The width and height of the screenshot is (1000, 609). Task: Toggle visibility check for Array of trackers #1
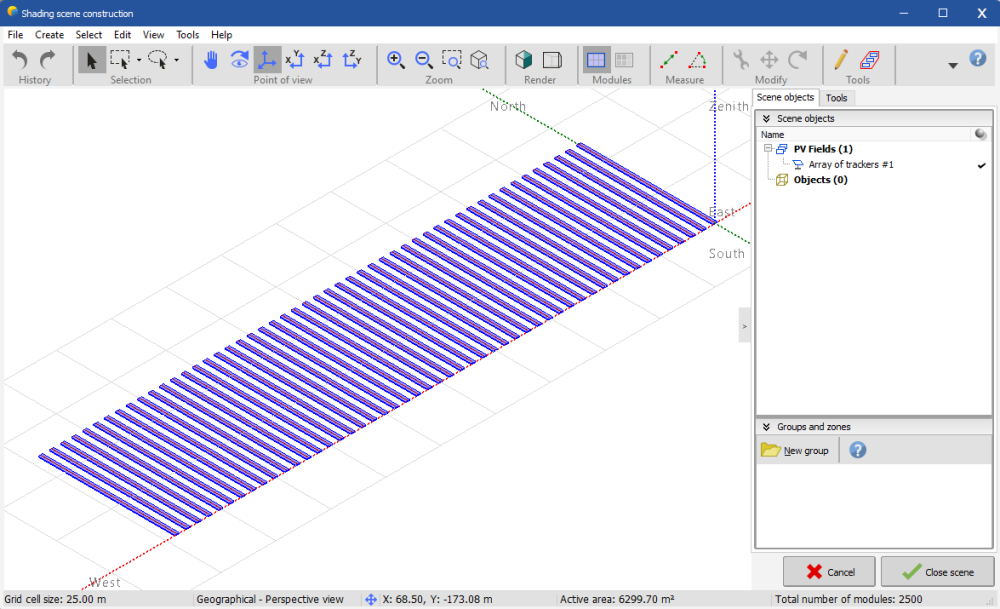pos(981,165)
